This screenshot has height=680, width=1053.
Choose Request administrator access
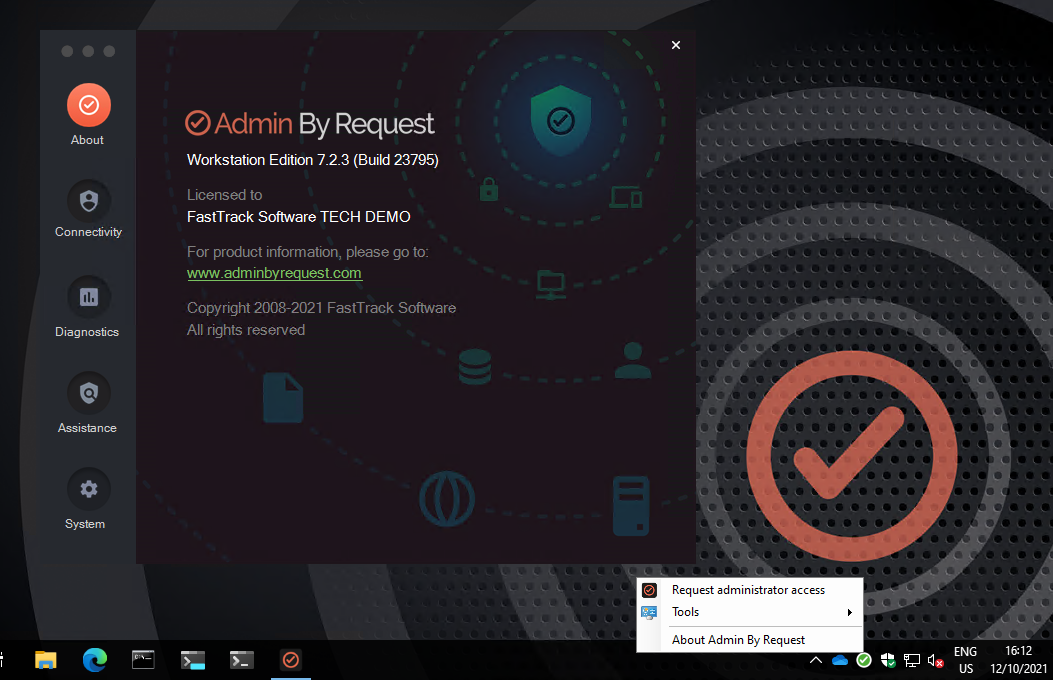click(x=749, y=590)
